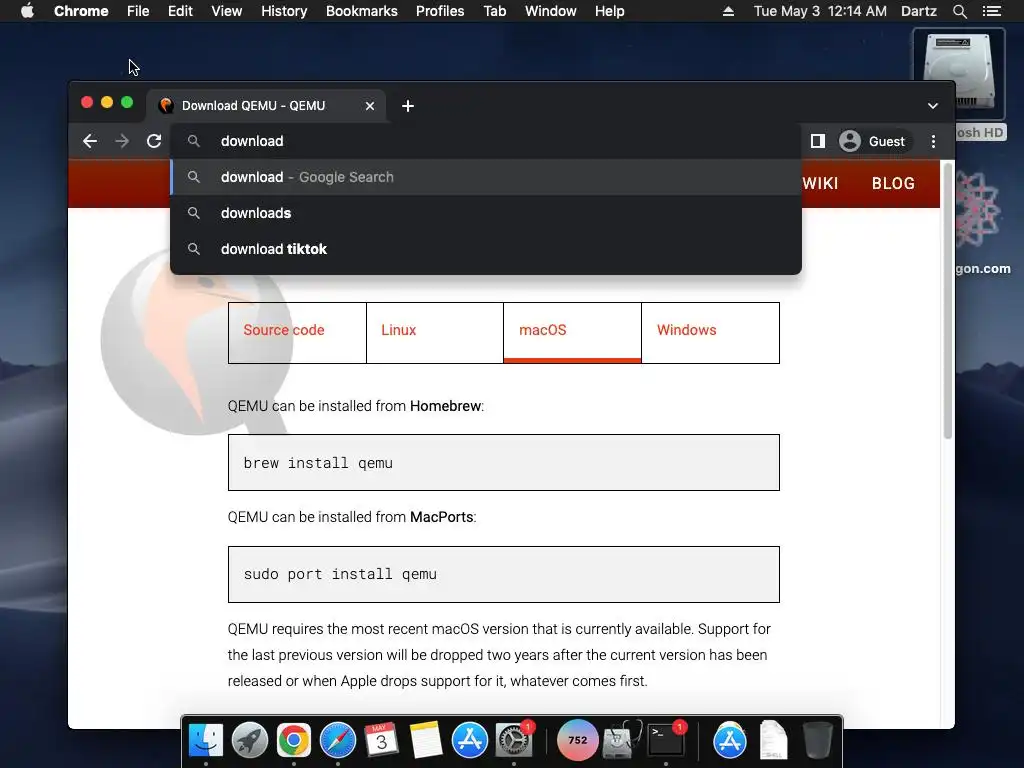This screenshot has height=768, width=1024.
Task: Open the round 752 app icon in Dock
Action: click(x=577, y=740)
